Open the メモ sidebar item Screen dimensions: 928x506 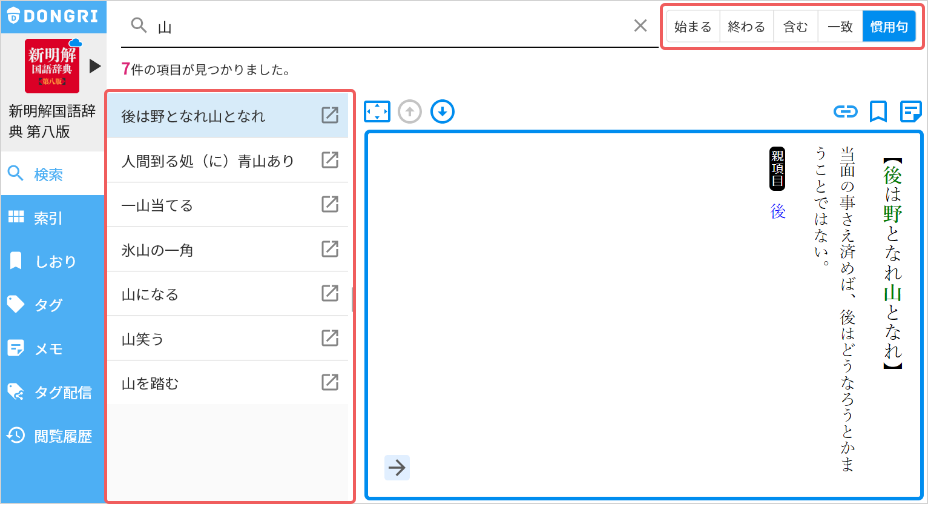(53, 349)
